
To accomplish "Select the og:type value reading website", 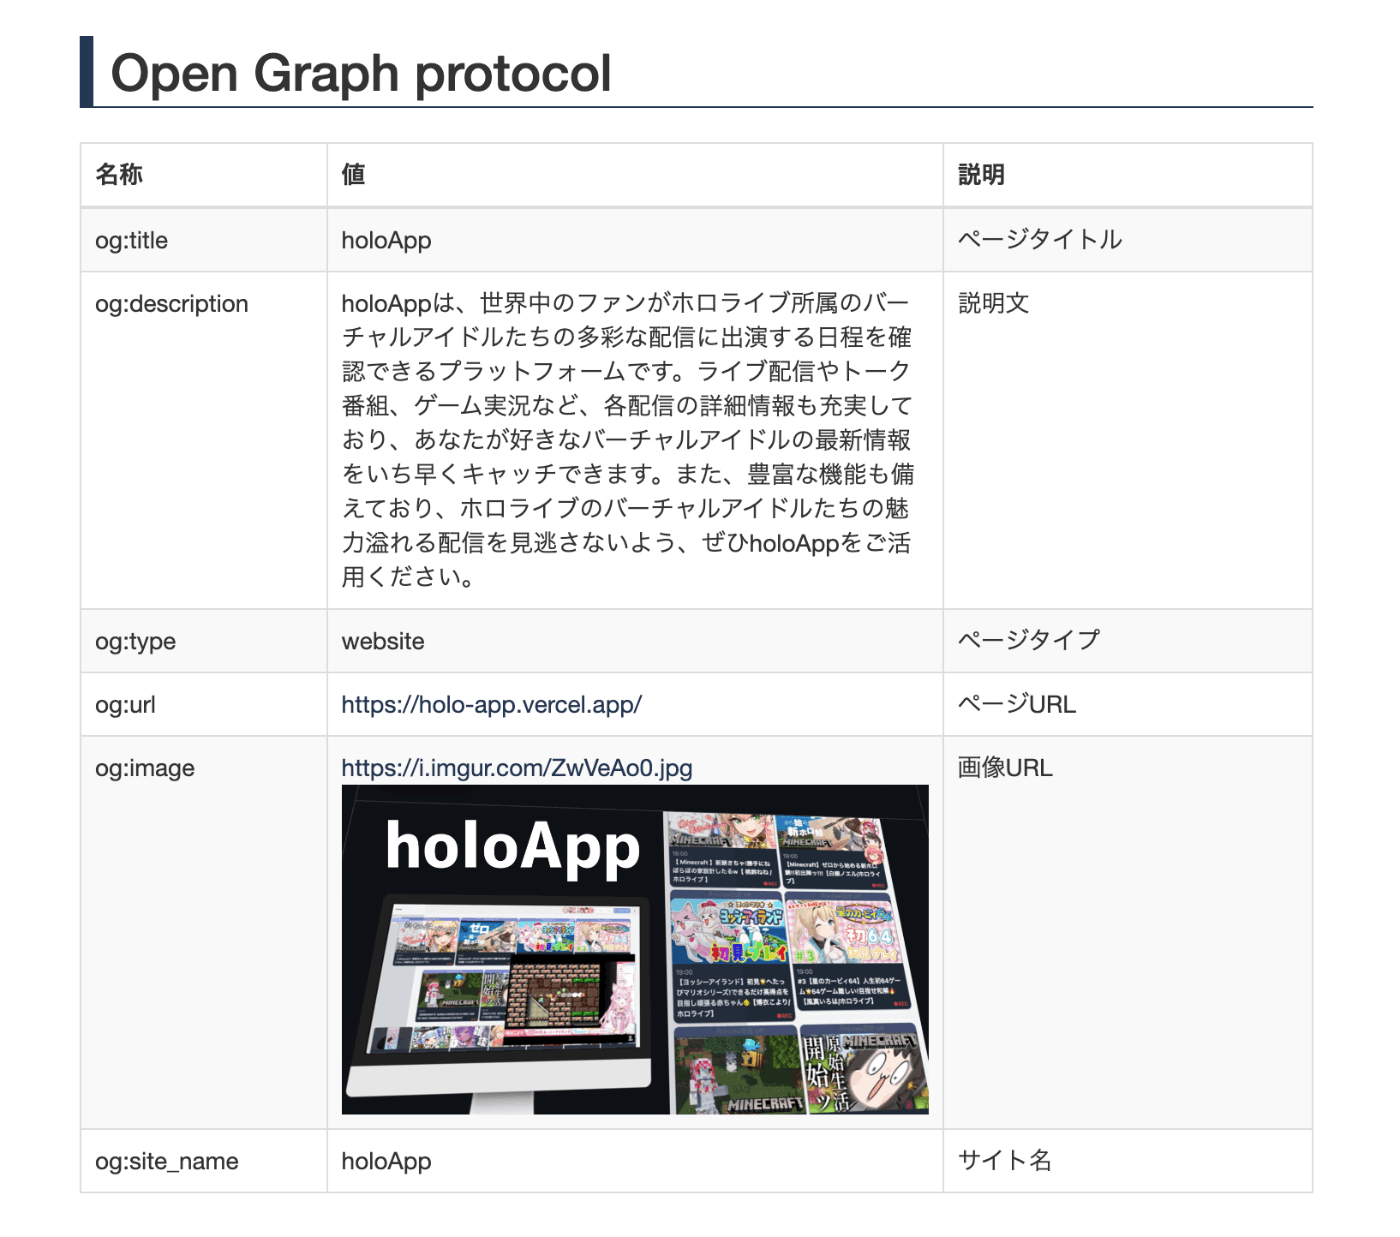I will coord(383,641).
